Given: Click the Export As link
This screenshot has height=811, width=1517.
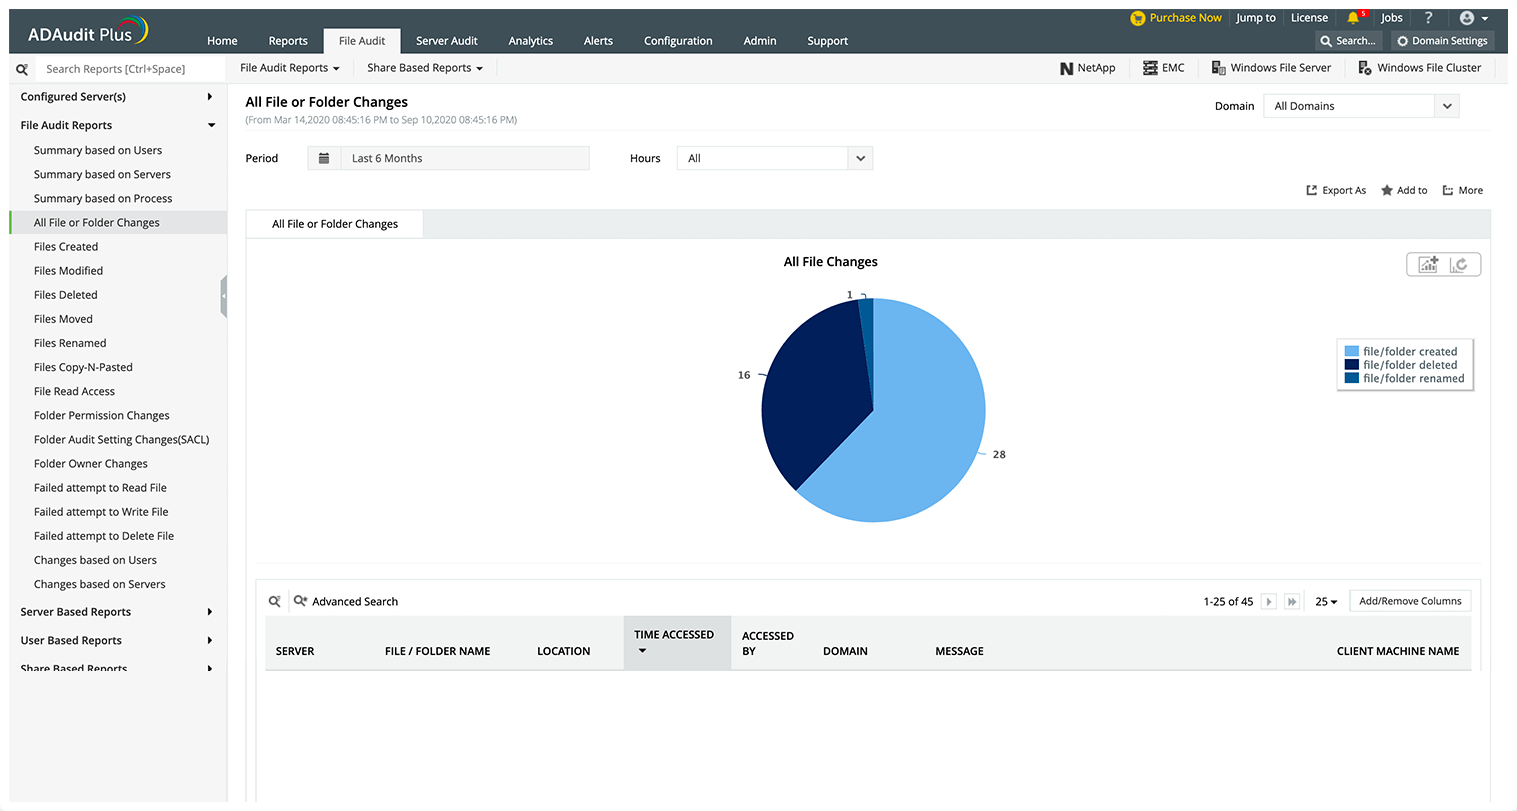Looking at the screenshot, I should (x=1336, y=190).
